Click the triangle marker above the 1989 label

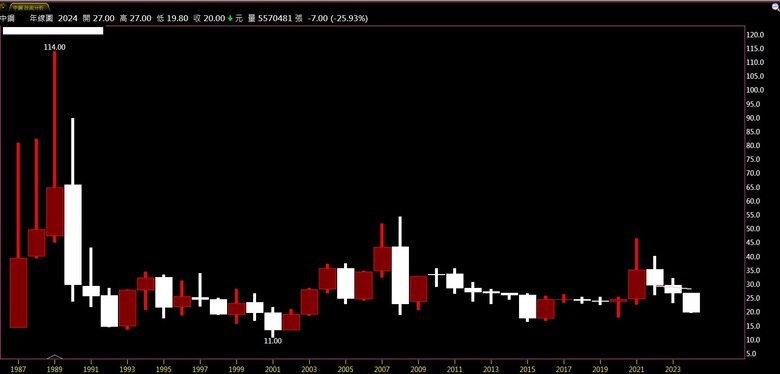tap(55, 357)
